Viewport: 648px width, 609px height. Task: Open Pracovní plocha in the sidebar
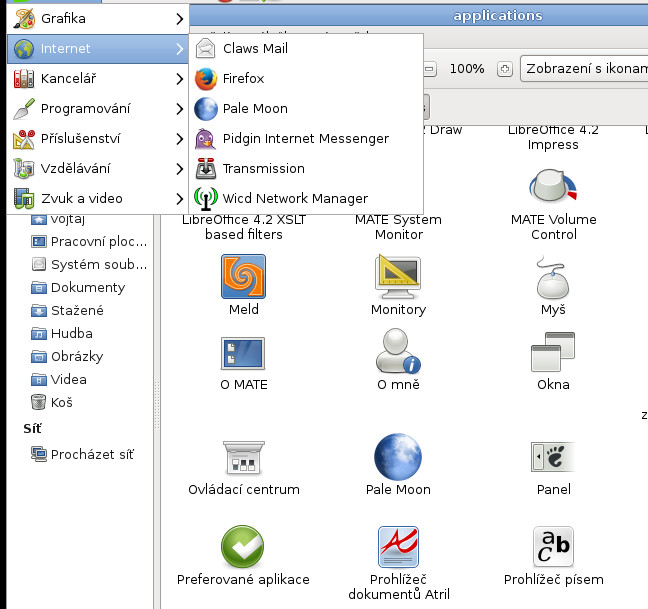89,242
